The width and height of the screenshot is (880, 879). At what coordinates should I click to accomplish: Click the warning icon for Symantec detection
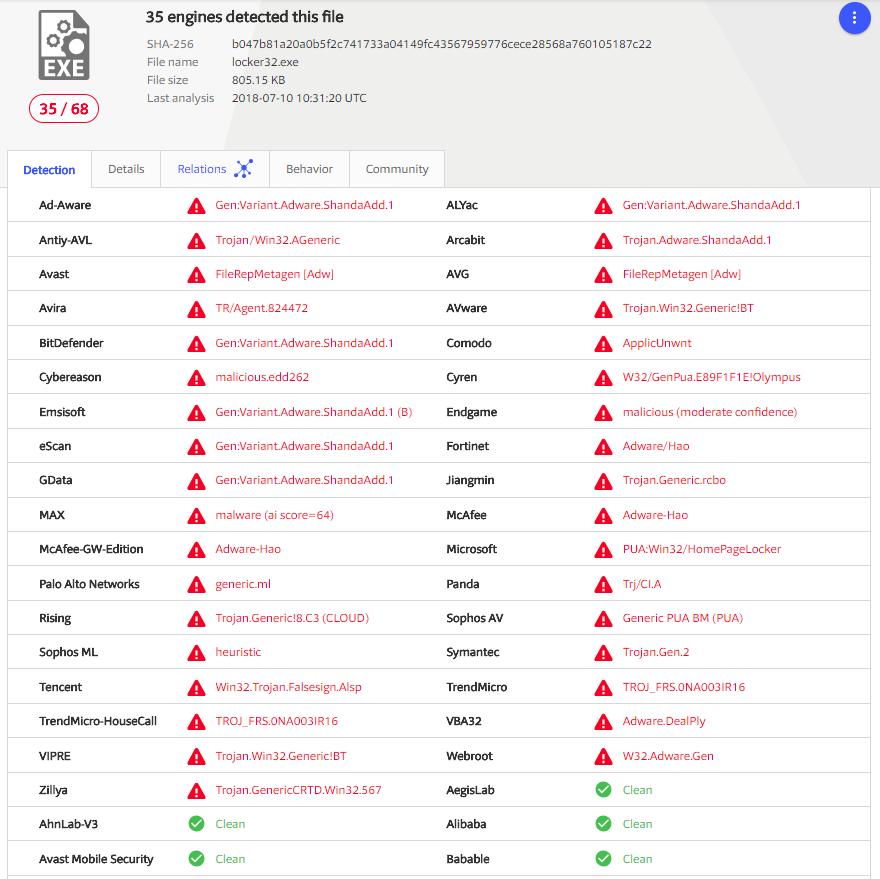[x=603, y=653]
